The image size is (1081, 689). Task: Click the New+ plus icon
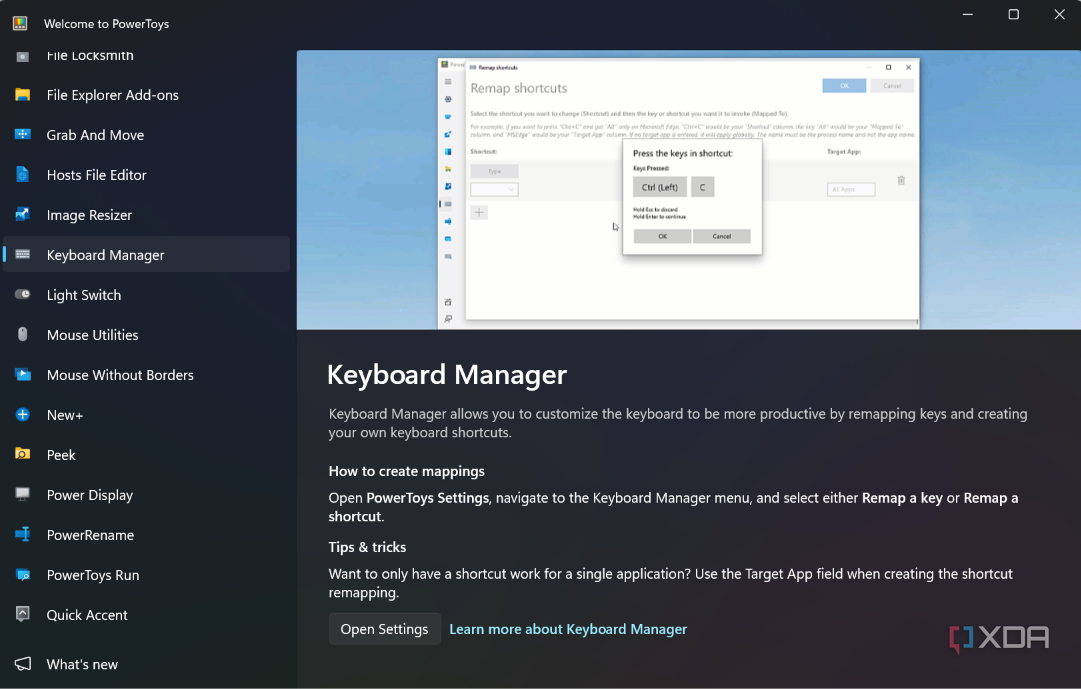(x=23, y=415)
